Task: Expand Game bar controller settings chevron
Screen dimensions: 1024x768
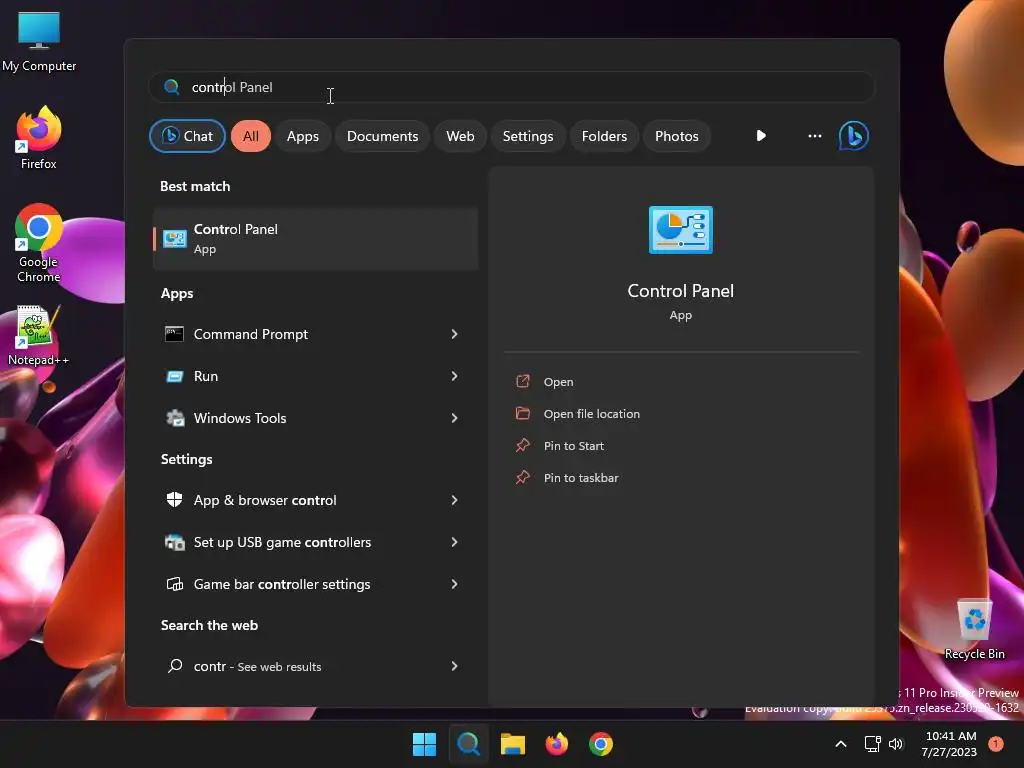Action: point(455,584)
